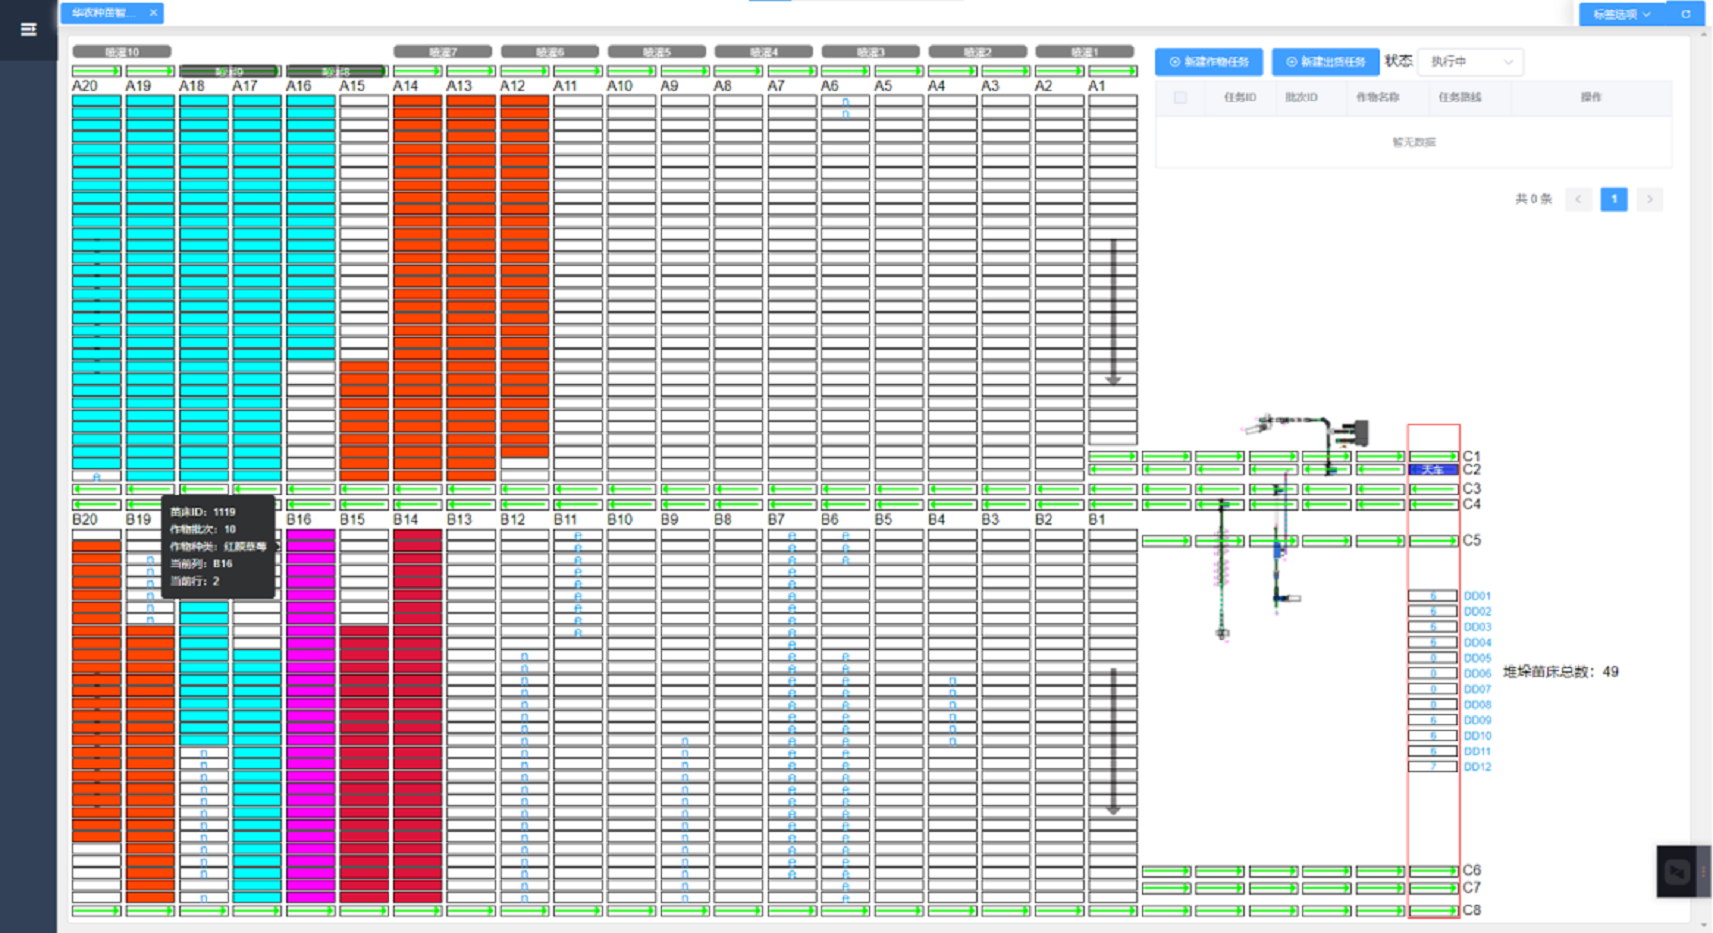
Task: Open the dark floating widget at bottom-right
Action: (x=1678, y=871)
